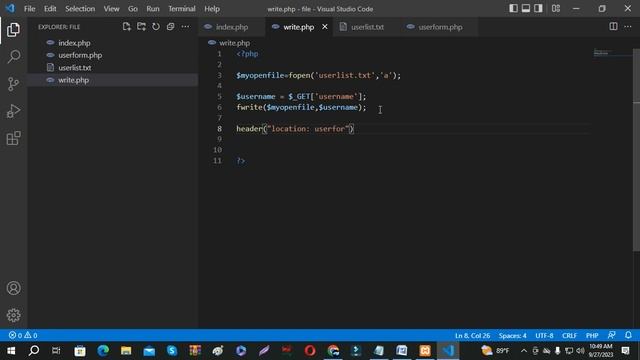Image resolution: width=640 pixels, height=360 pixels.
Task: Open the Windows Start menu
Action: point(11,351)
